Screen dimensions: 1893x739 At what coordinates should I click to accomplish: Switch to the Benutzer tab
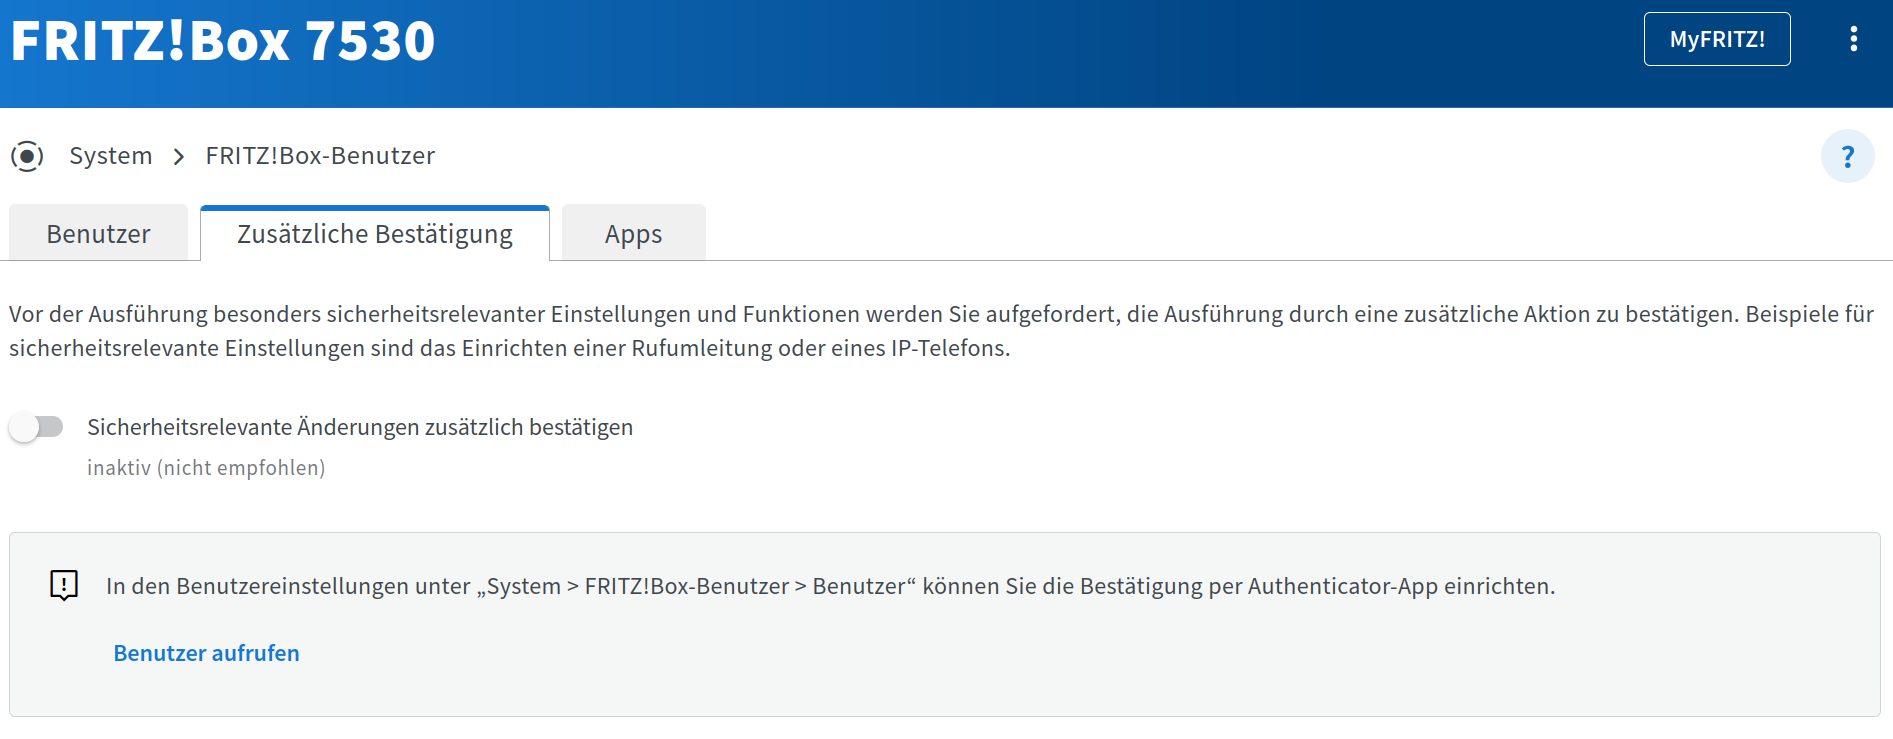(x=98, y=233)
